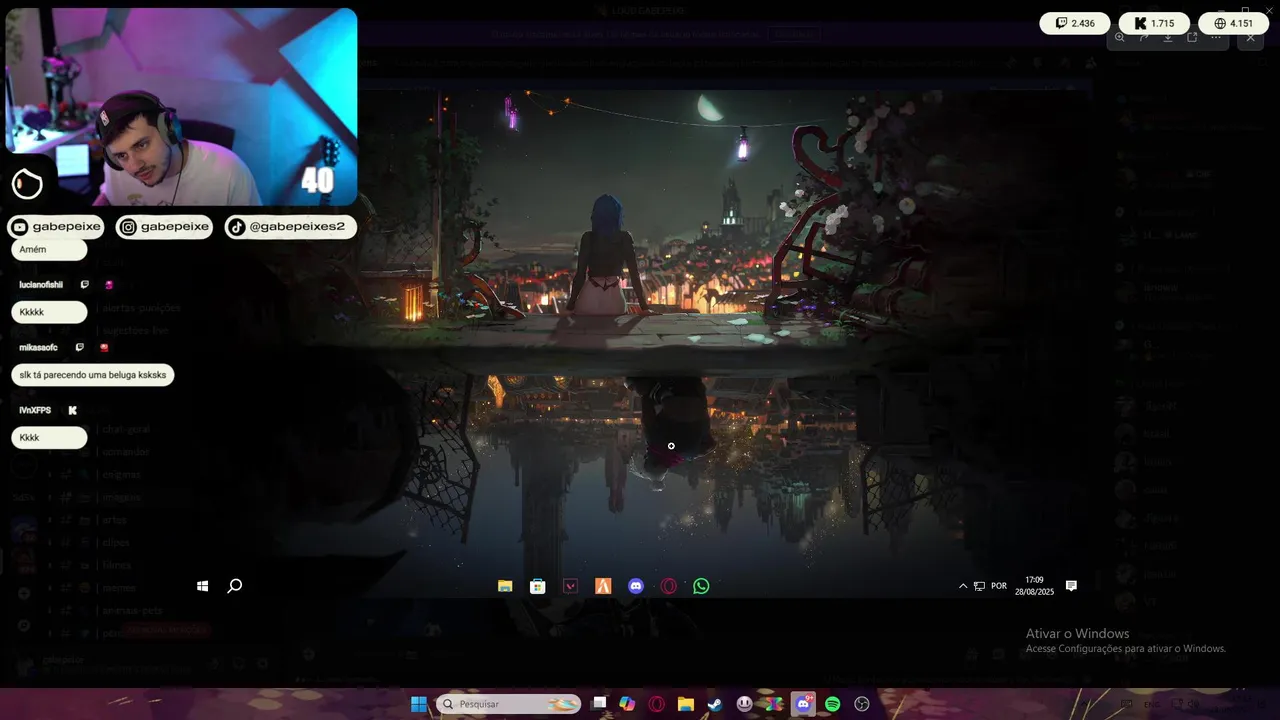Open the notification center icon next to the clock
Image resolution: width=1280 pixels, height=720 pixels.
(1071, 586)
